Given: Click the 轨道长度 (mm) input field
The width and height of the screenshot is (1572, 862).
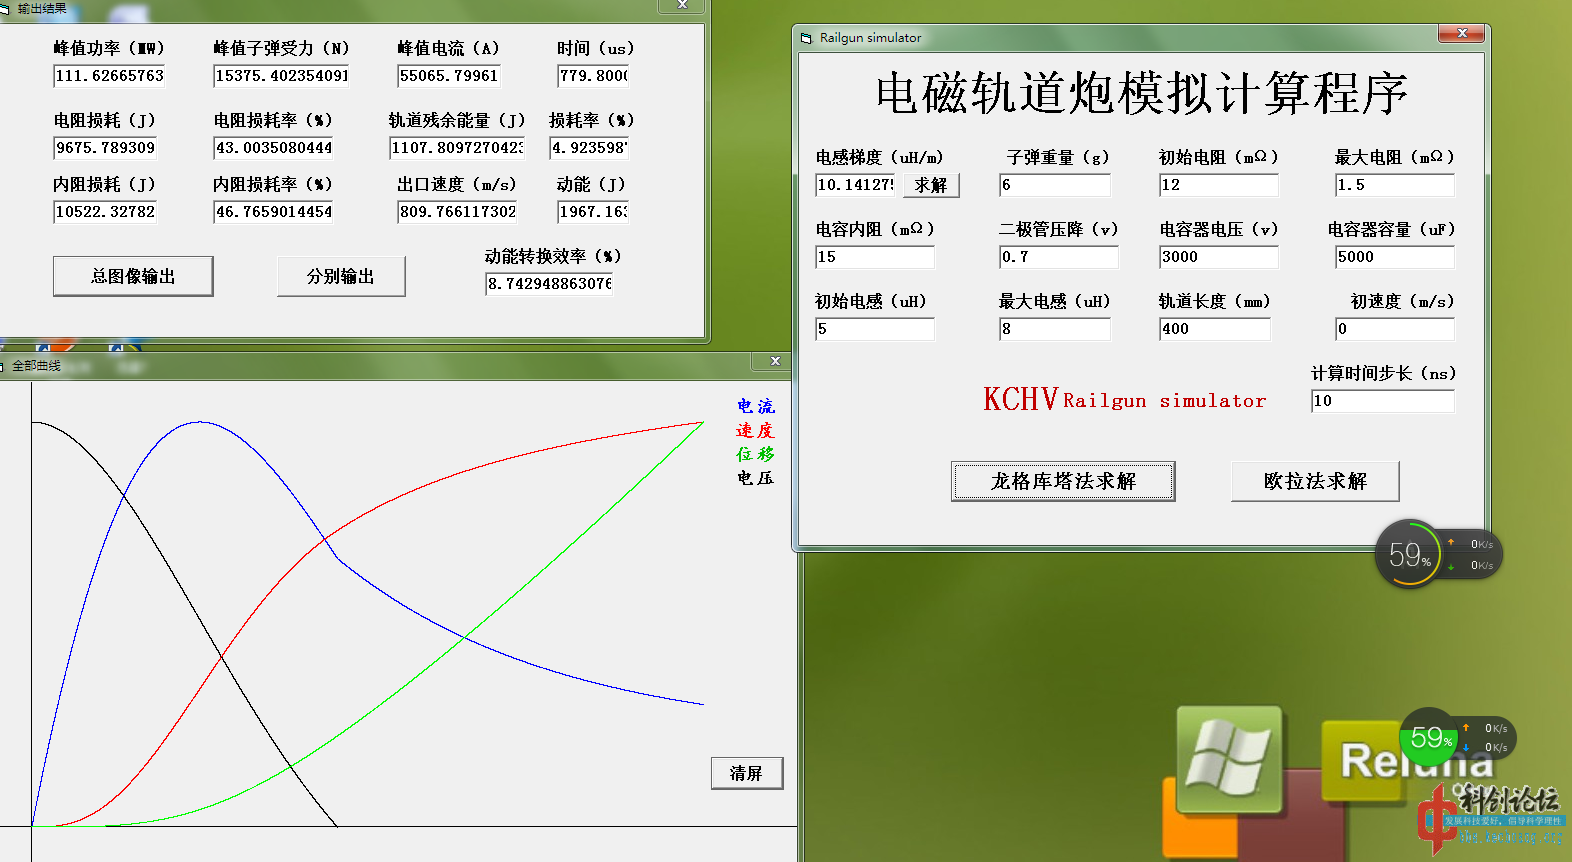Looking at the screenshot, I should (x=1215, y=329).
